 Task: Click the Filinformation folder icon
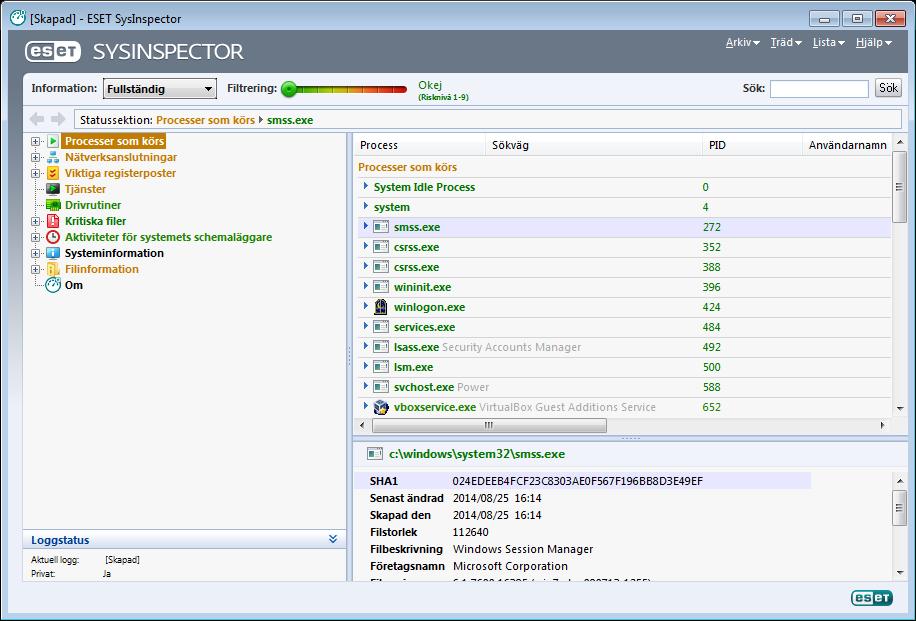click(x=53, y=269)
